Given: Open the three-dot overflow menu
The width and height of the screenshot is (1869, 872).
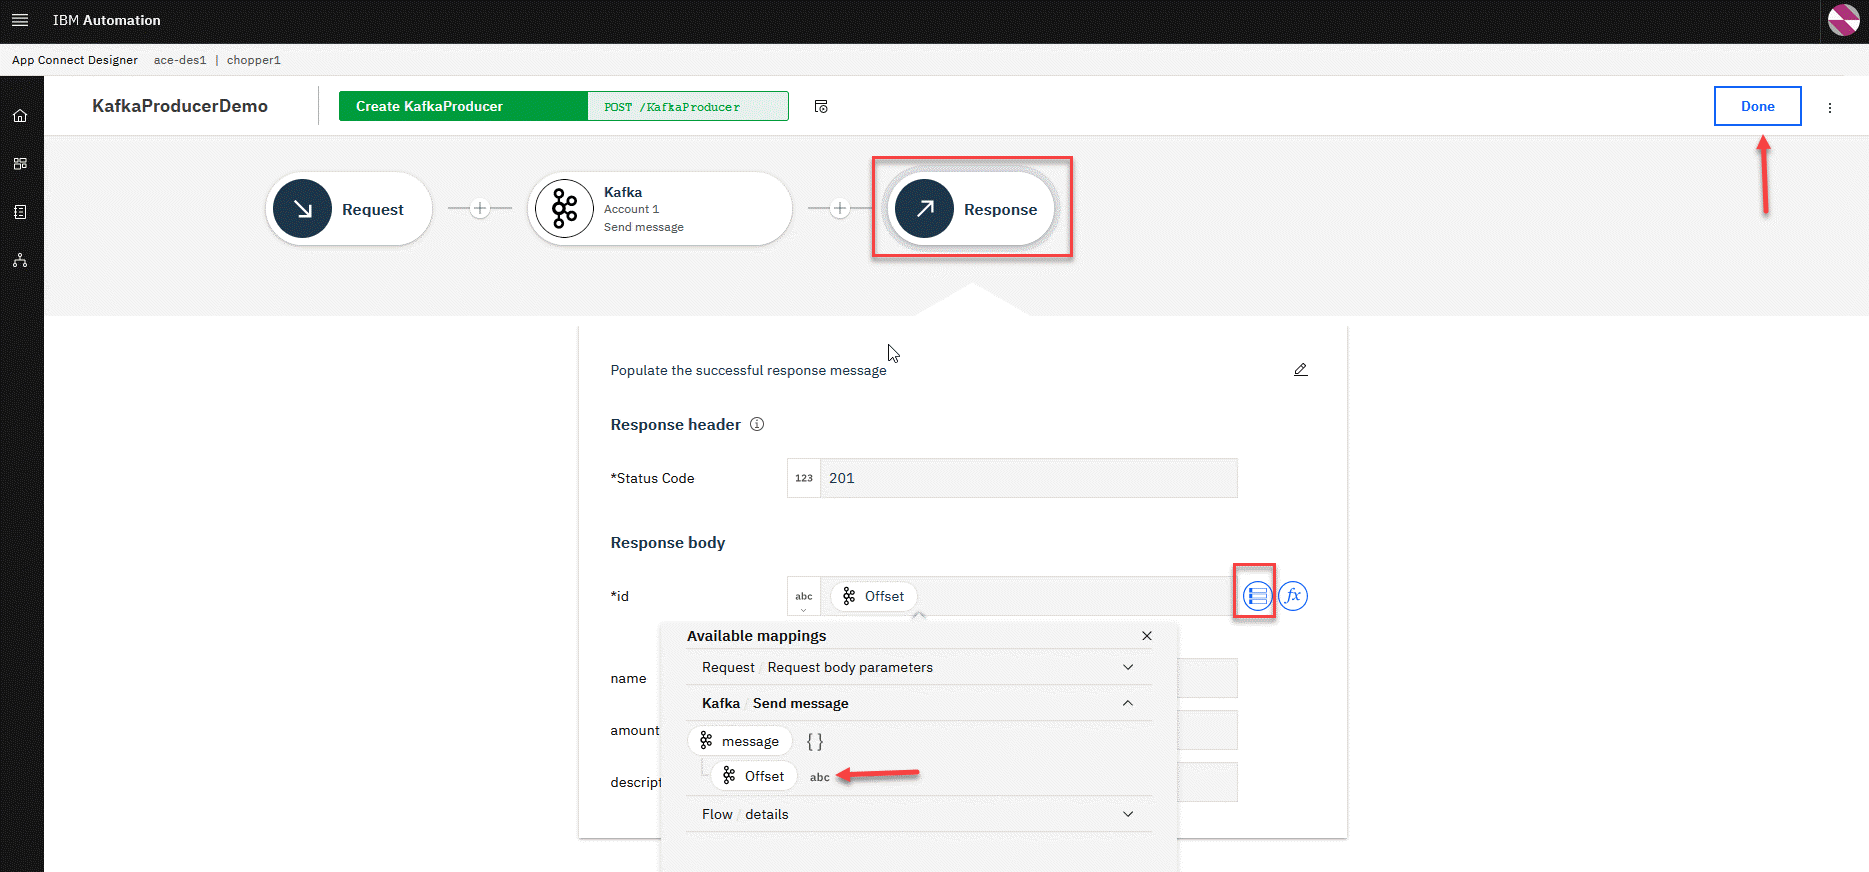Looking at the screenshot, I should (x=1830, y=107).
